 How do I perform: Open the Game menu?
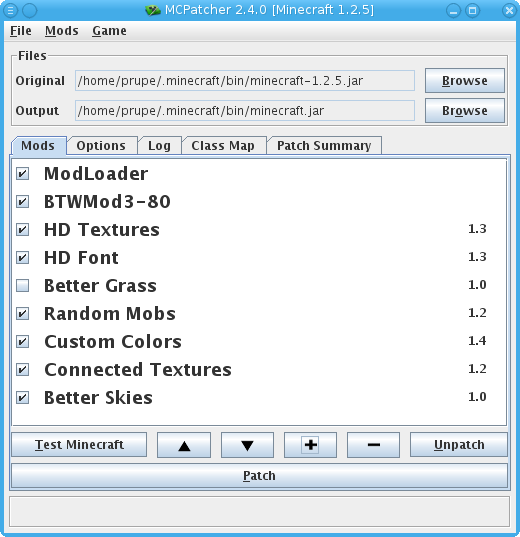(x=109, y=31)
